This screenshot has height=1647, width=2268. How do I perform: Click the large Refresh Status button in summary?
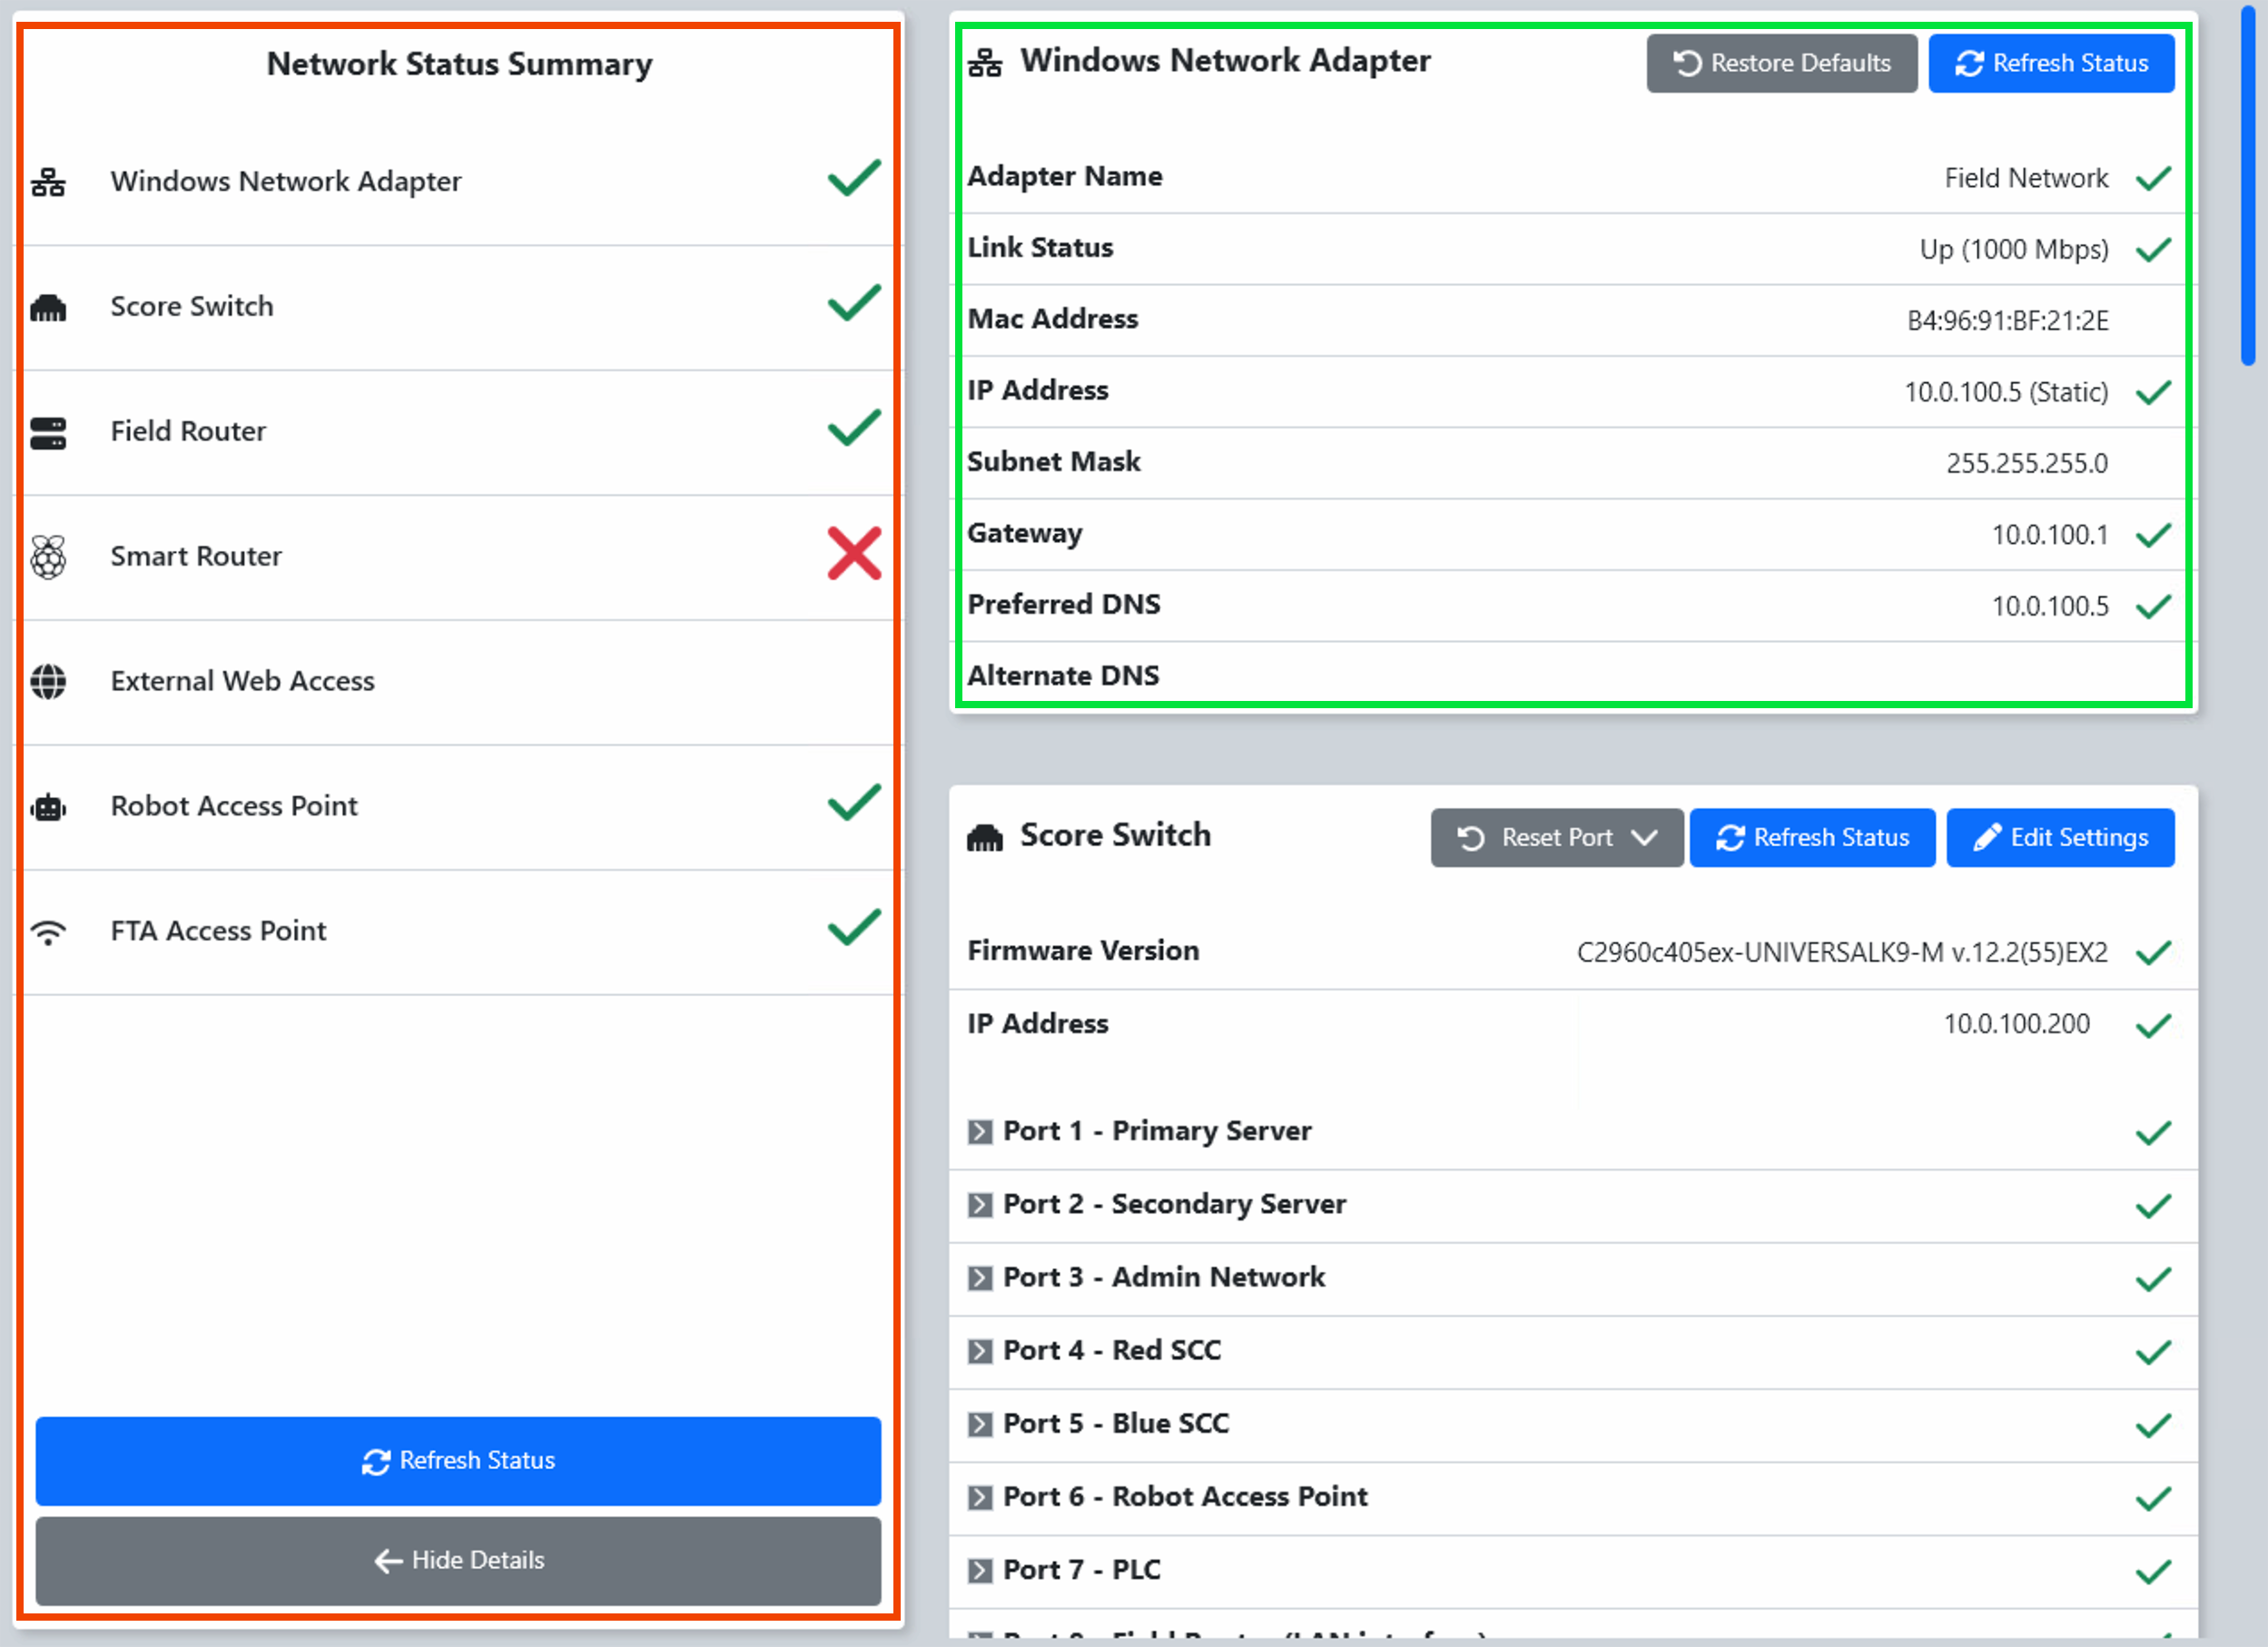point(458,1461)
